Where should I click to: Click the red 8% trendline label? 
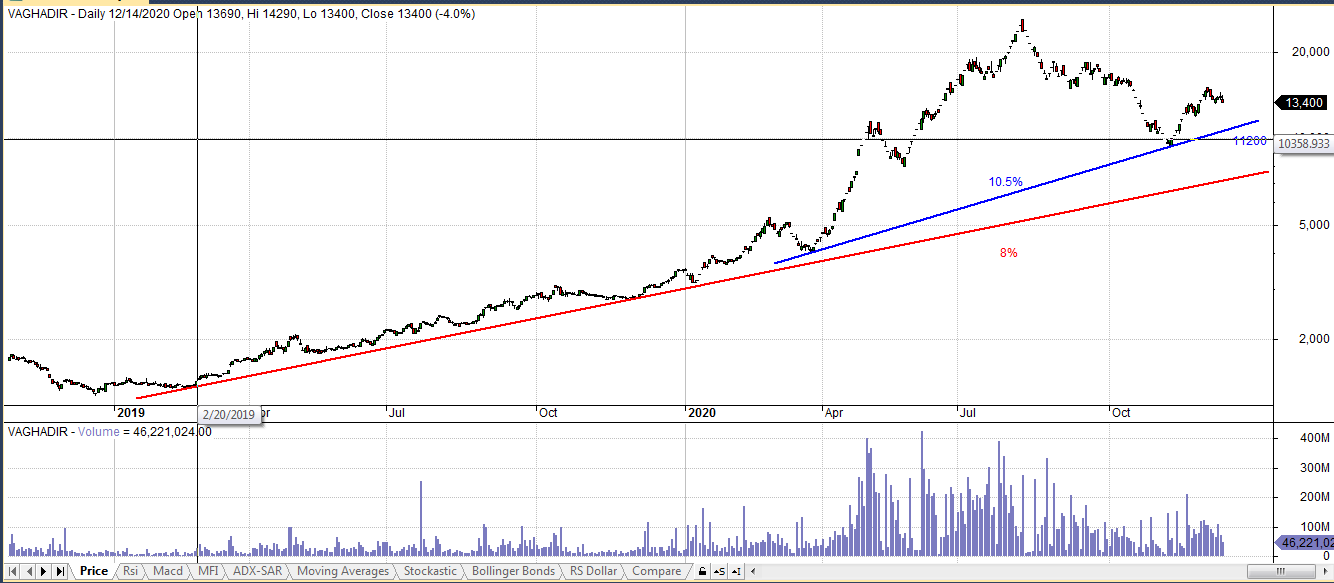tap(1008, 253)
